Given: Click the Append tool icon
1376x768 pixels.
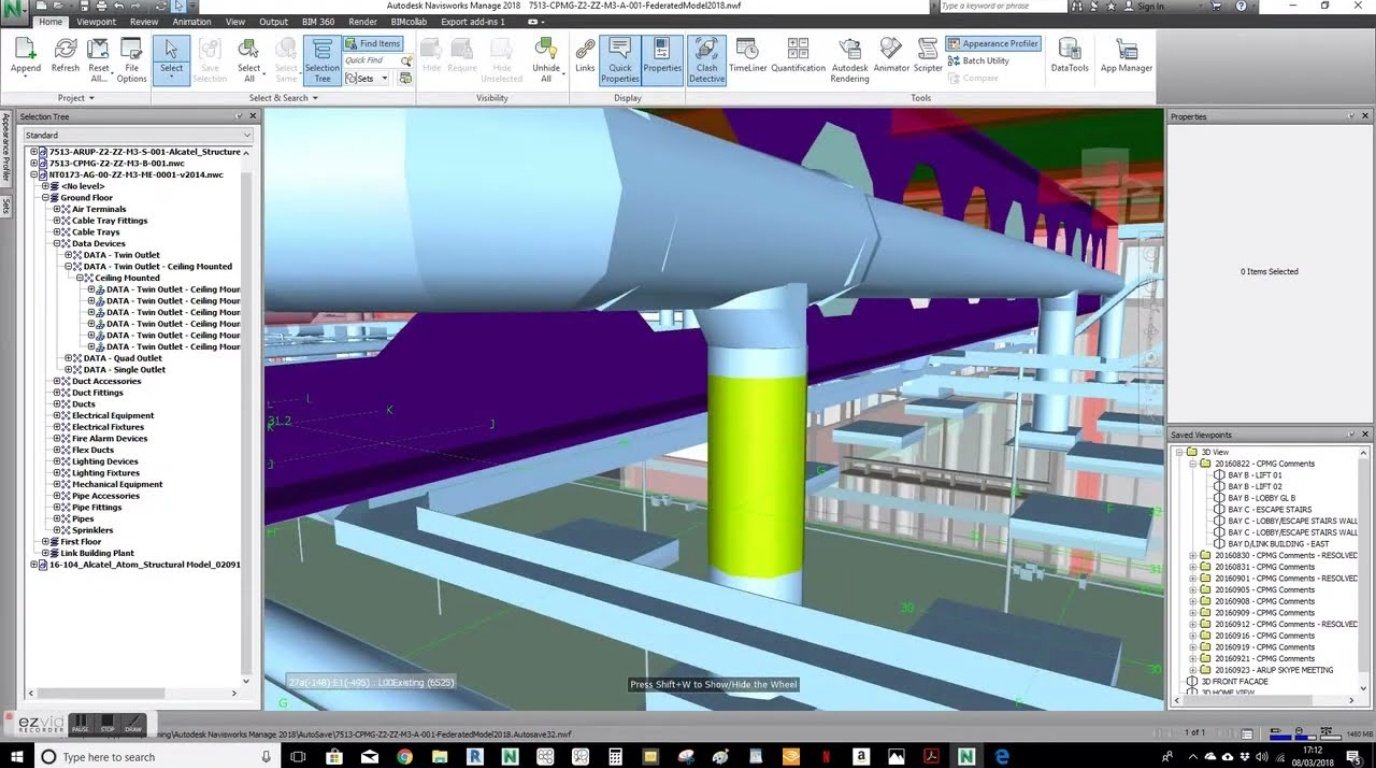Looking at the screenshot, I should click(25, 57).
